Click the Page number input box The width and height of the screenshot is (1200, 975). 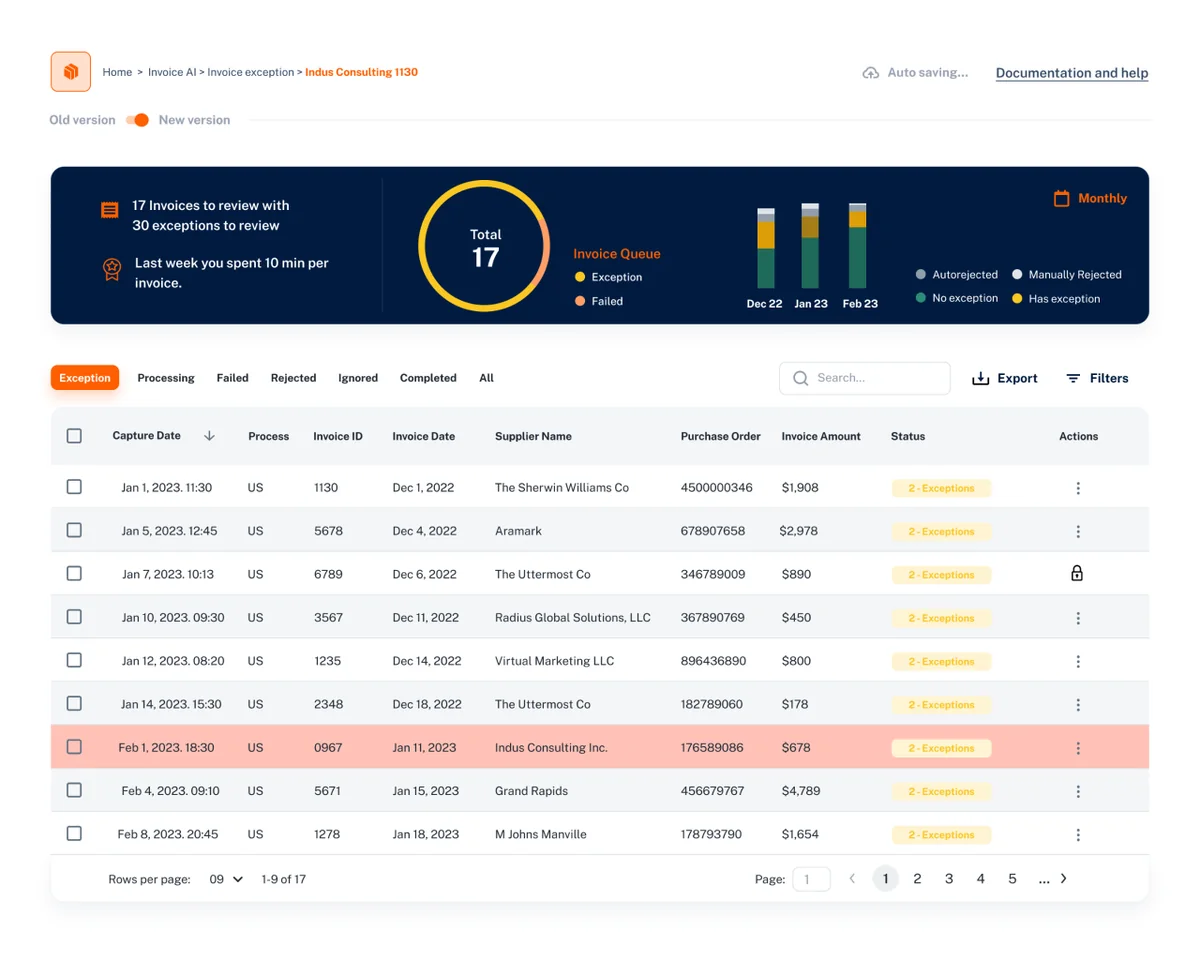click(x=811, y=879)
